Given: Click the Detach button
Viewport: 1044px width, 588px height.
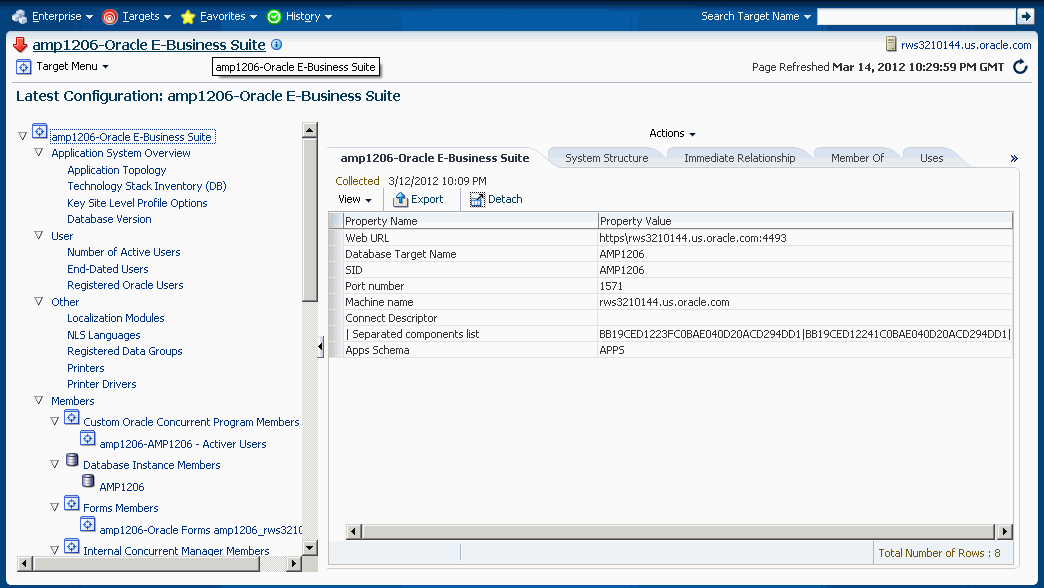Looking at the screenshot, I should [x=496, y=199].
